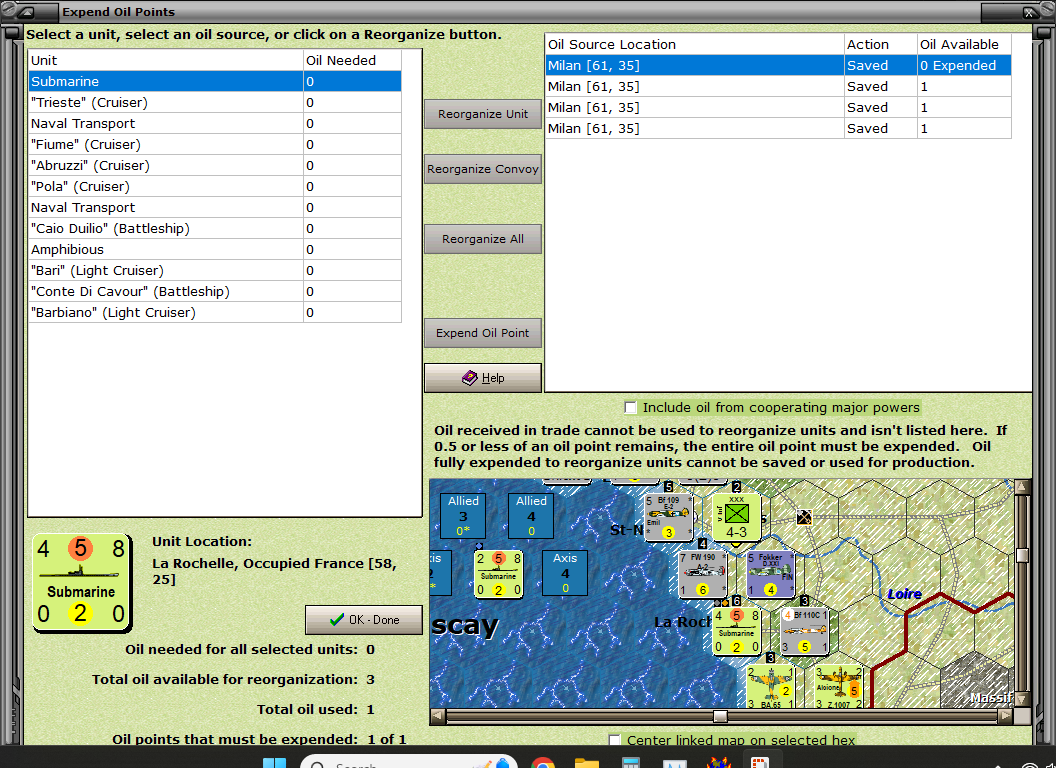Click the system menu icon in title bar
Image resolution: width=1056 pixels, height=768 pixels.
point(25,11)
